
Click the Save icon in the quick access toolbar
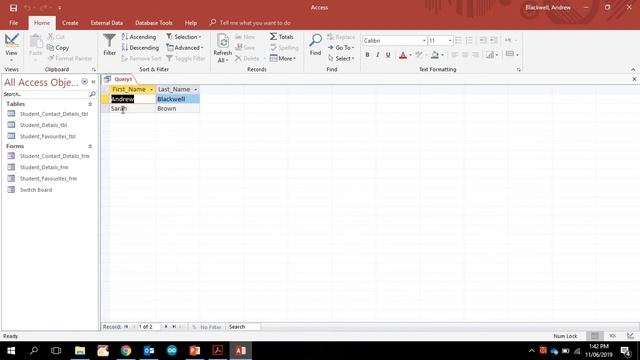tap(13, 8)
